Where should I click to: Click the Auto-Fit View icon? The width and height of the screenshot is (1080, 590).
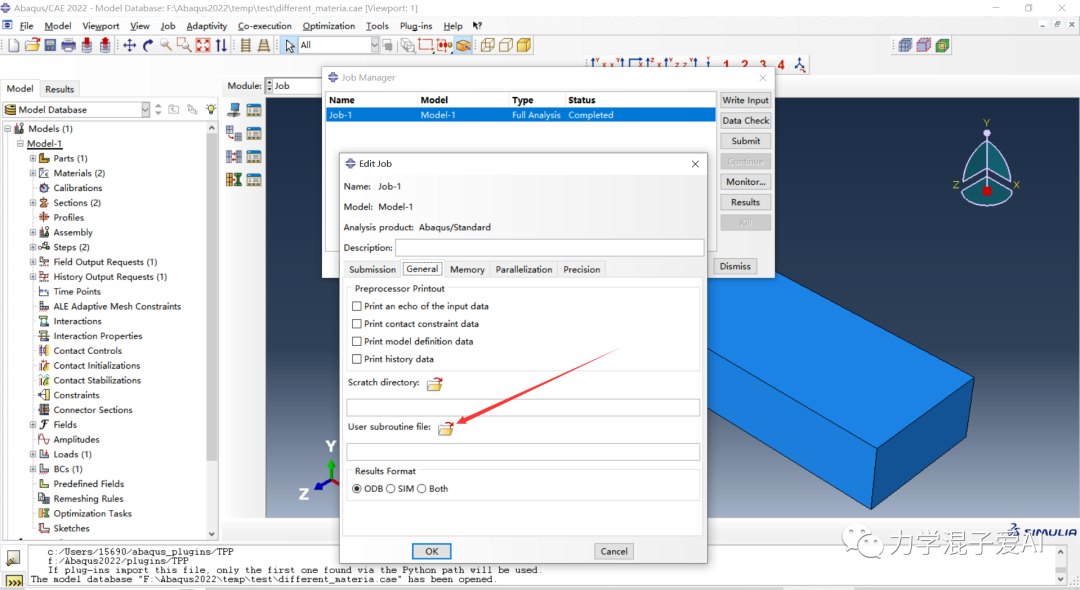coord(202,44)
